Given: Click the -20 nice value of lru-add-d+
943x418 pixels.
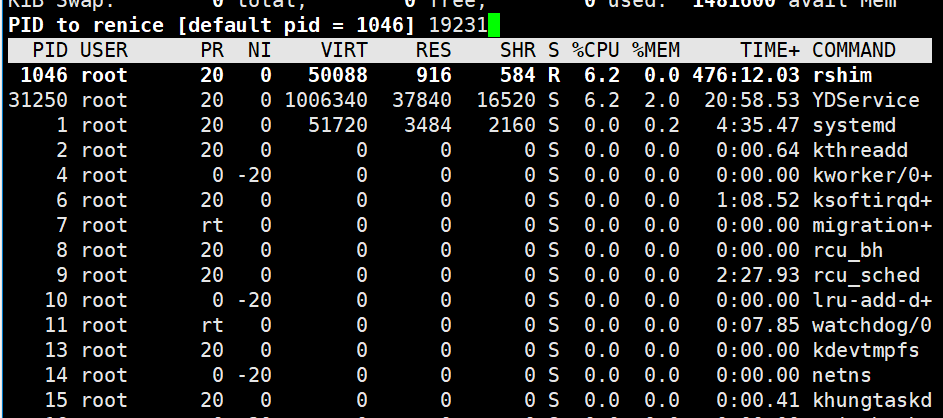Looking at the screenshot, I should point(253,300).
